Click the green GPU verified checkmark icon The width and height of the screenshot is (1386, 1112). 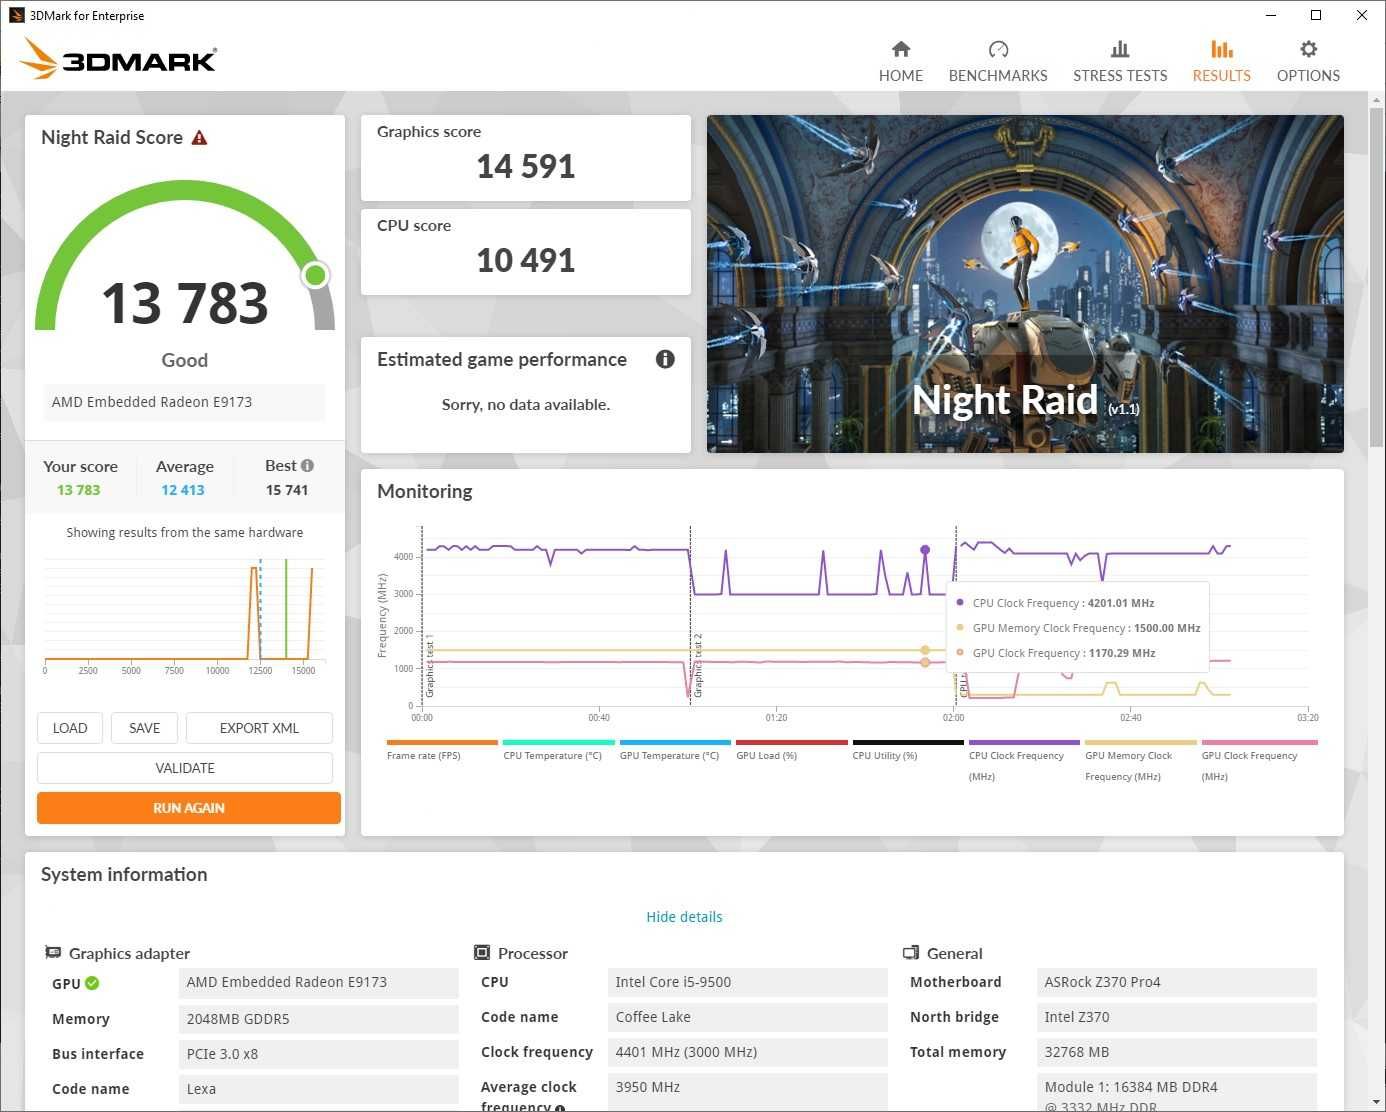92,983
